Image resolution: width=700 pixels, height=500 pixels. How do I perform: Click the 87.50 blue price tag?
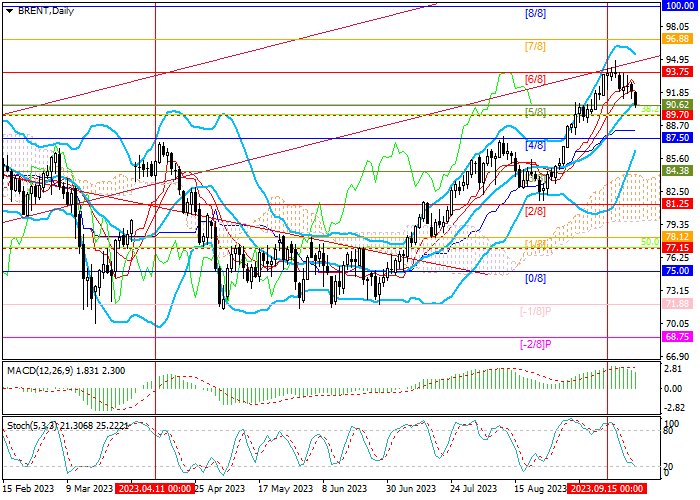677,138
